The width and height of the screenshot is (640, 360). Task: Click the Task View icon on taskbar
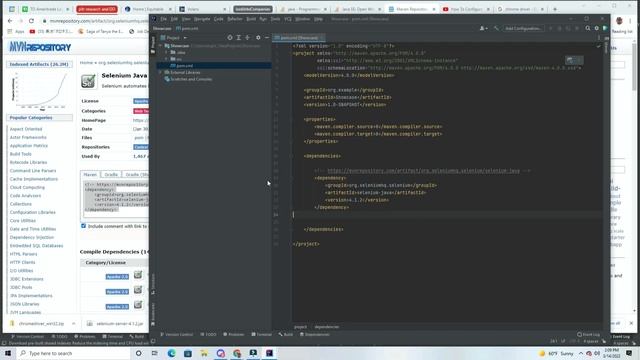coord(155,353)
